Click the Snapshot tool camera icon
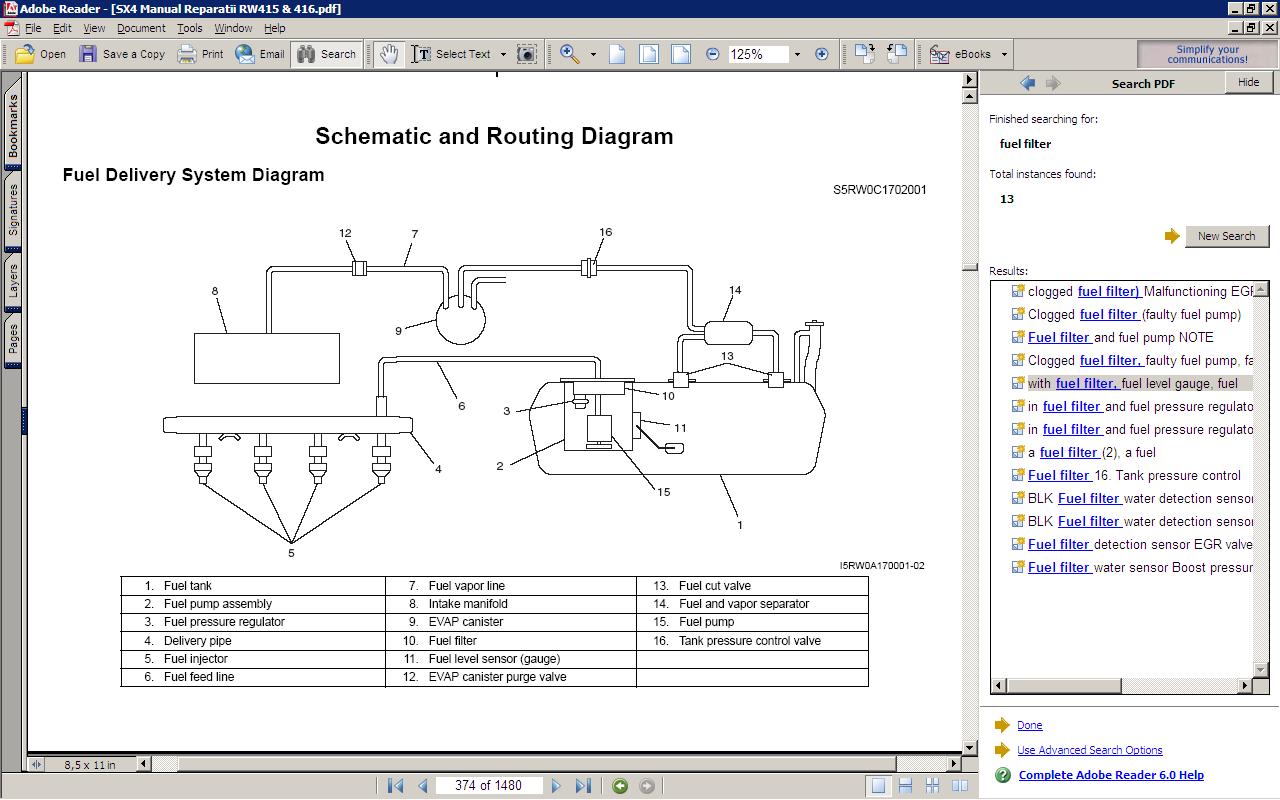The width and height of the screenshot is (1280, 800). (527, 54)
